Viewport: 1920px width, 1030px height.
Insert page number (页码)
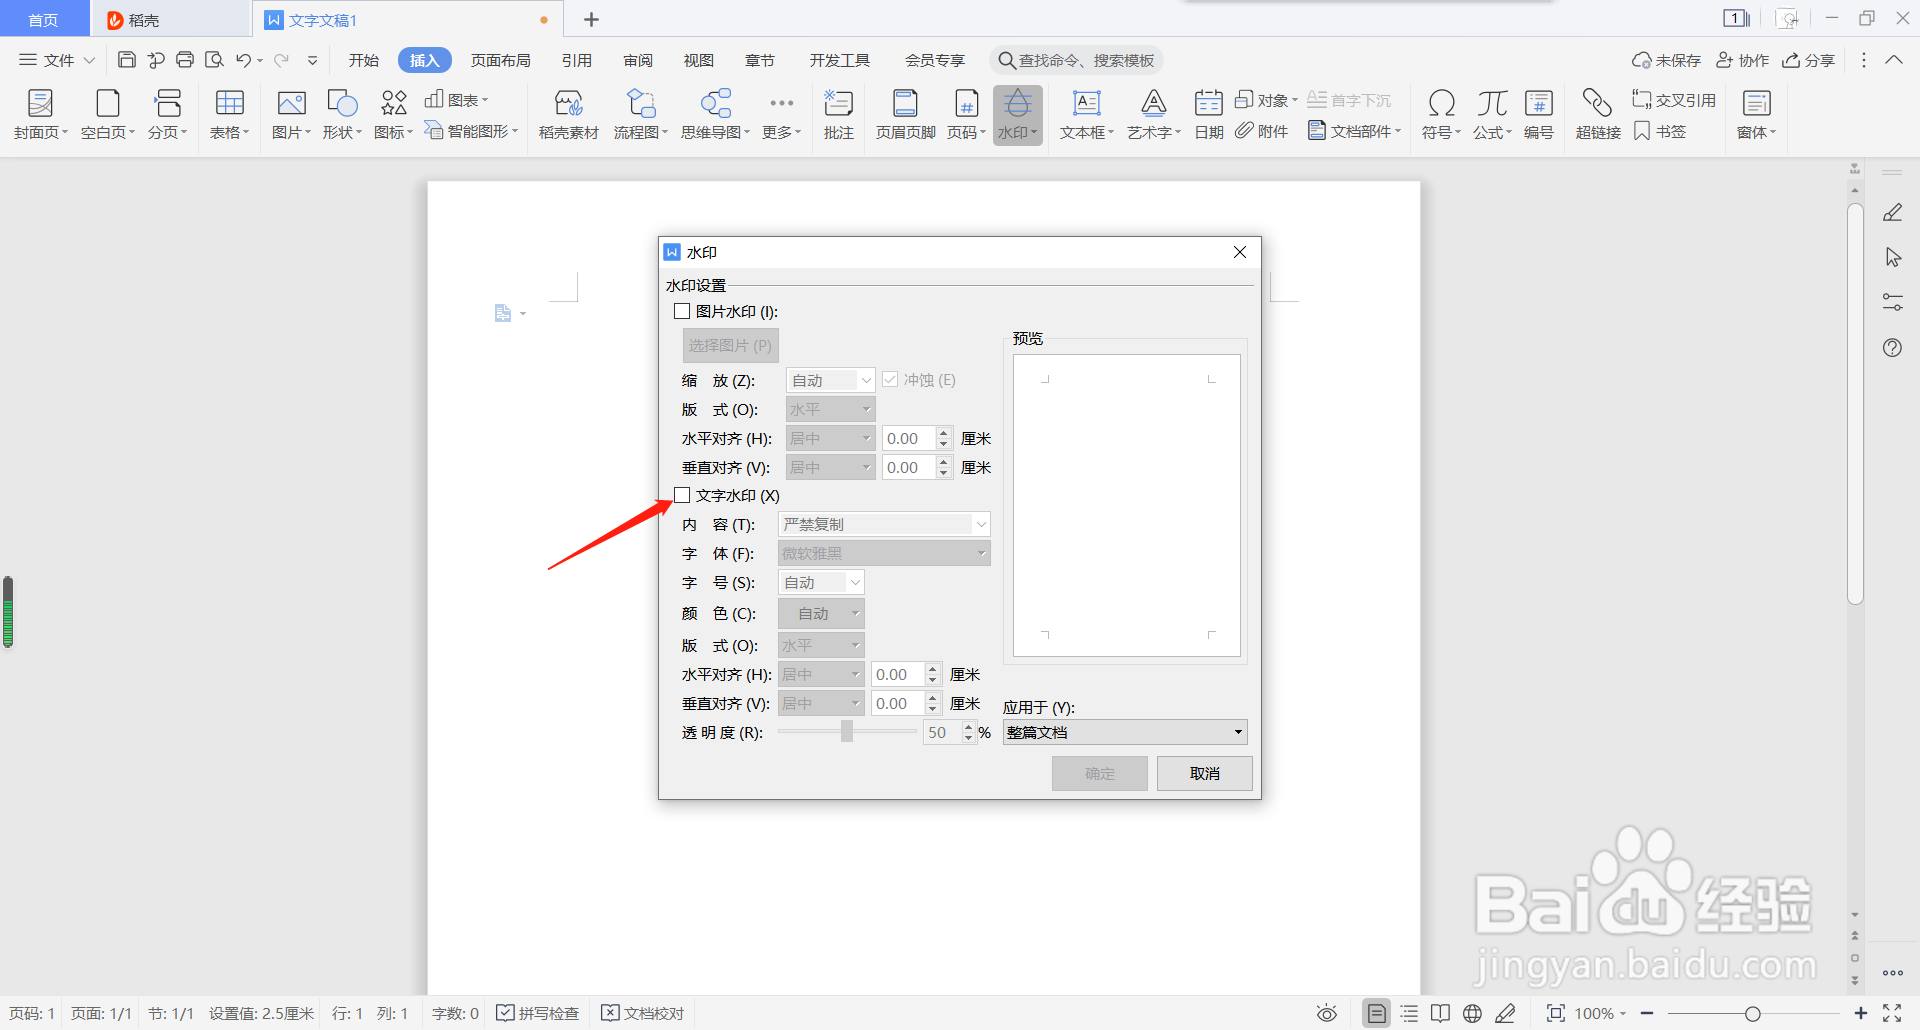(x=966, y=115)
